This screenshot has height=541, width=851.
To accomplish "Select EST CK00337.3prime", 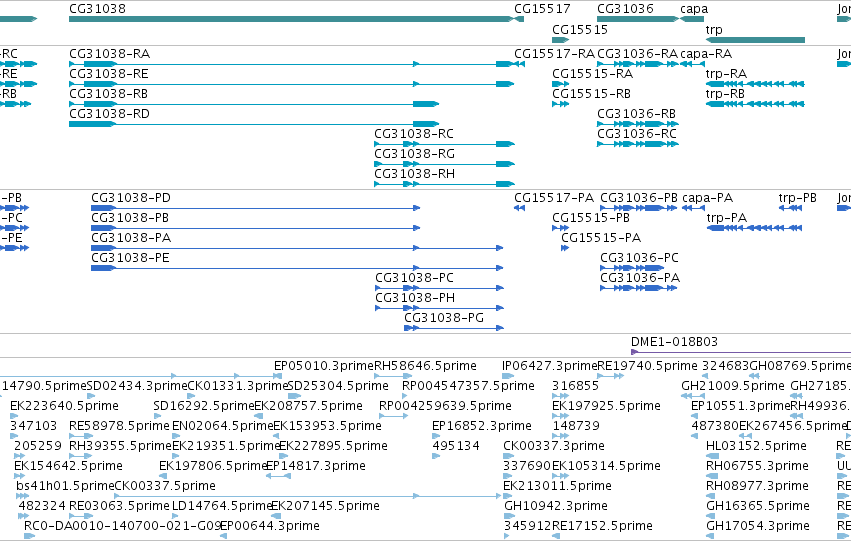I will coord(508,456).
